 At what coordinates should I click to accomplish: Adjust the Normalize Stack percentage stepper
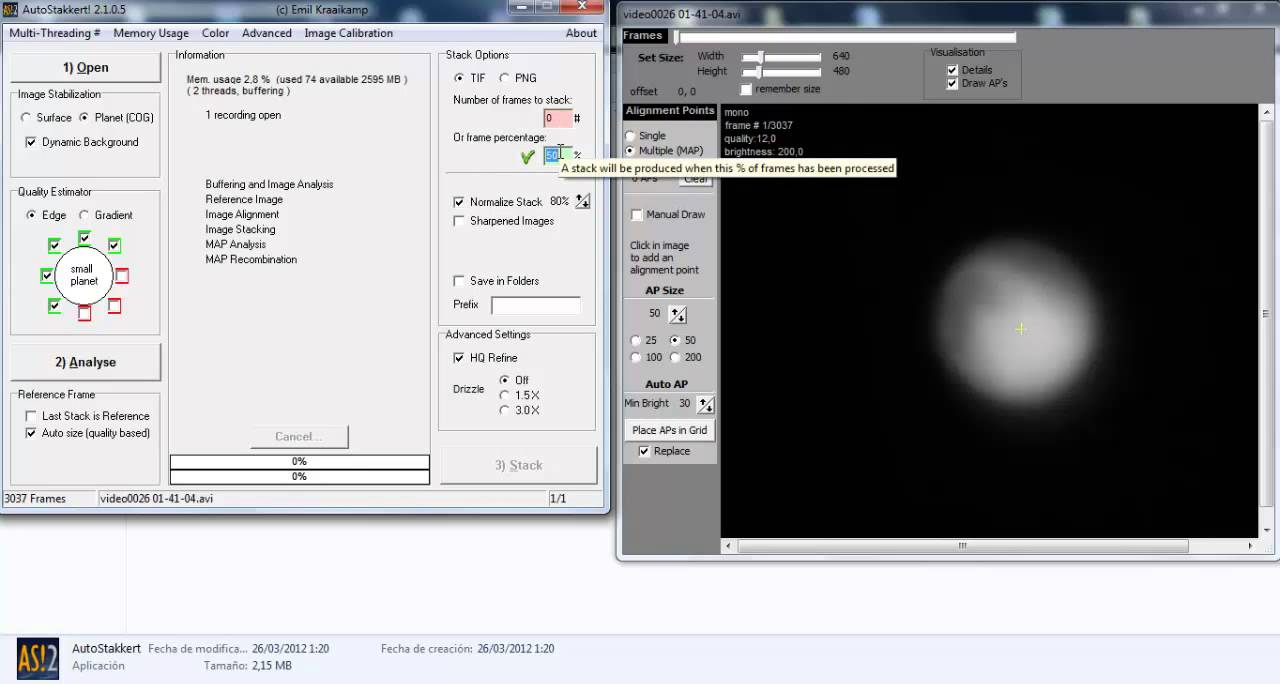[582, 202]
